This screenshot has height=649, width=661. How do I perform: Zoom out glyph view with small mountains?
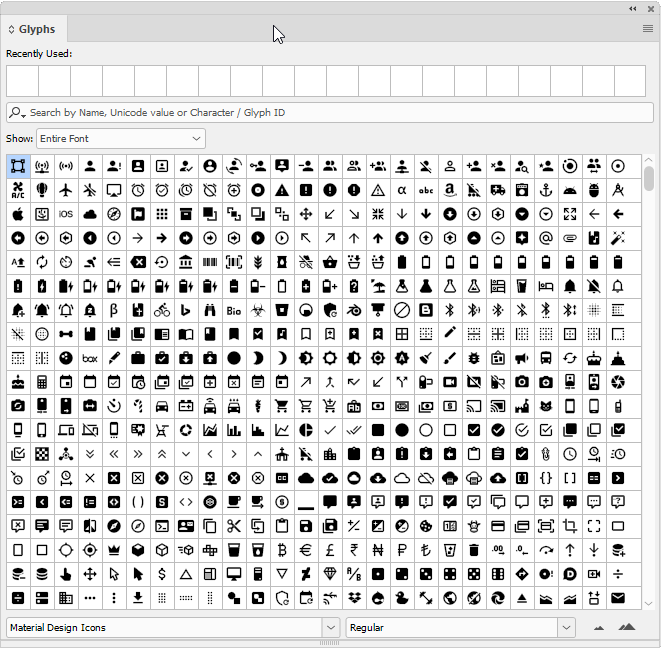599,628
